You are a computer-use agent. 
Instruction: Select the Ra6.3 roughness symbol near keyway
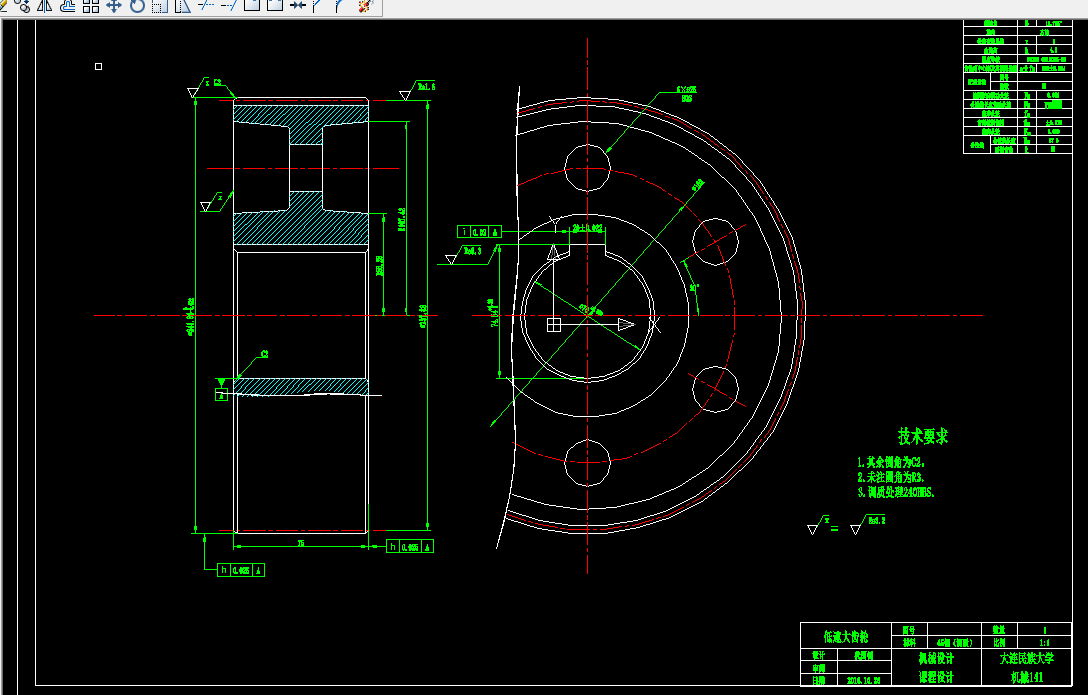(464, 255)
